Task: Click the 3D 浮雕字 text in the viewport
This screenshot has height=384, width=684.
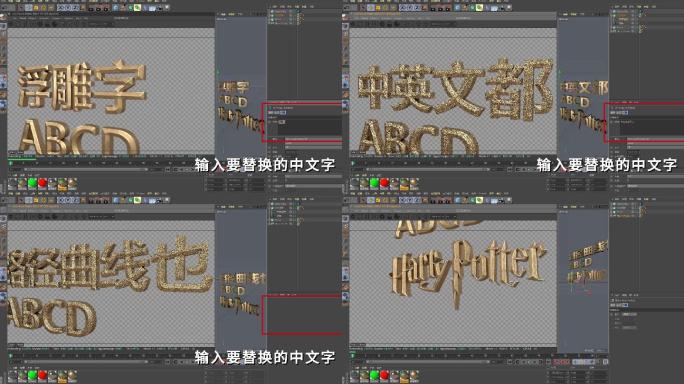Action: pyautogui.click(x=82, y=87)
